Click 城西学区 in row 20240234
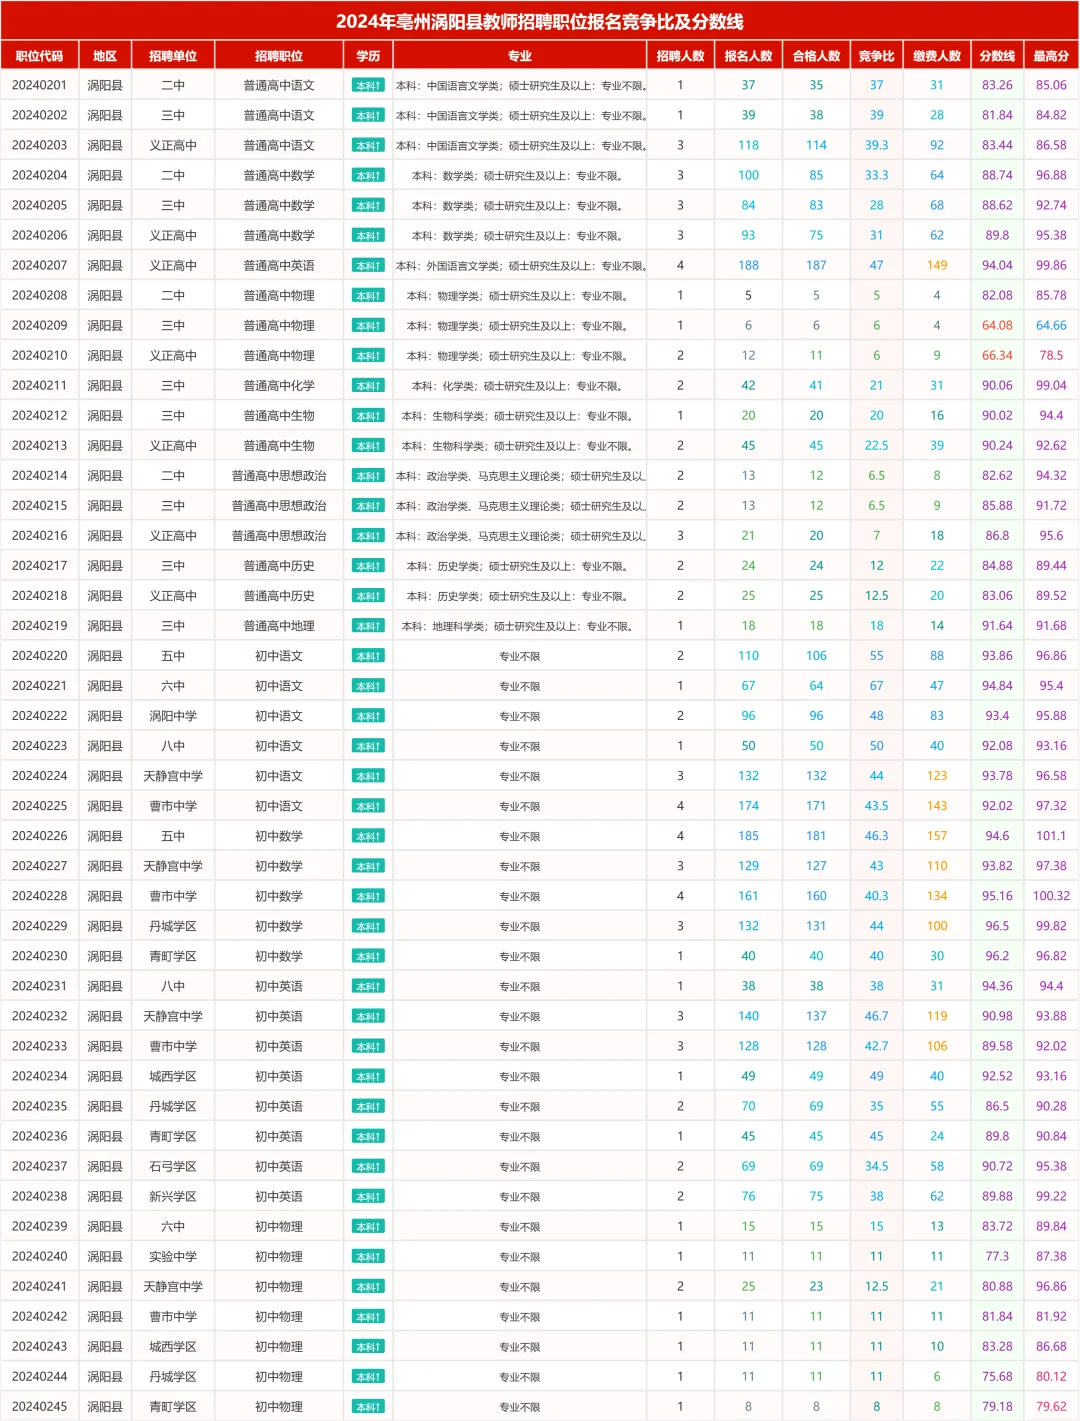 click(x=173, y=1076)
